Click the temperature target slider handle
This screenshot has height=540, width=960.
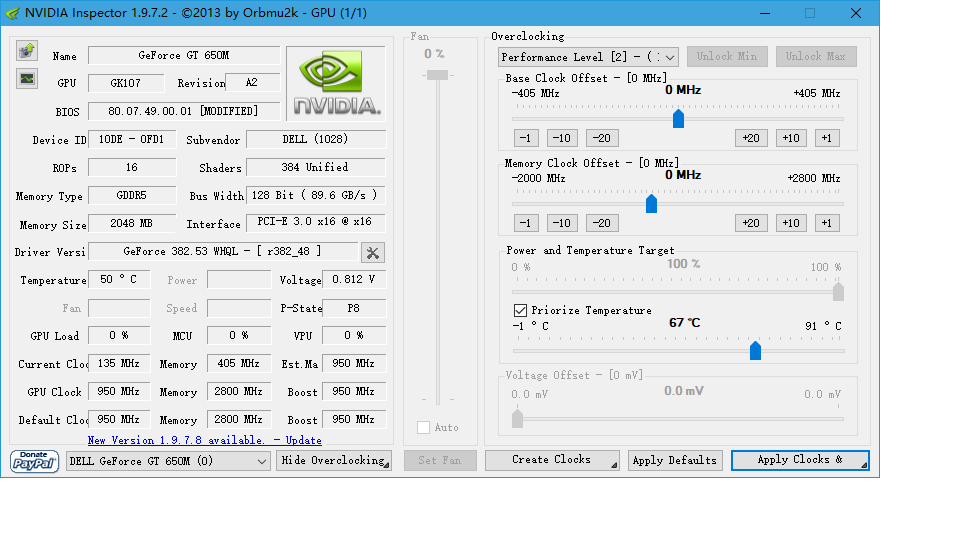[x=755, y=351]
